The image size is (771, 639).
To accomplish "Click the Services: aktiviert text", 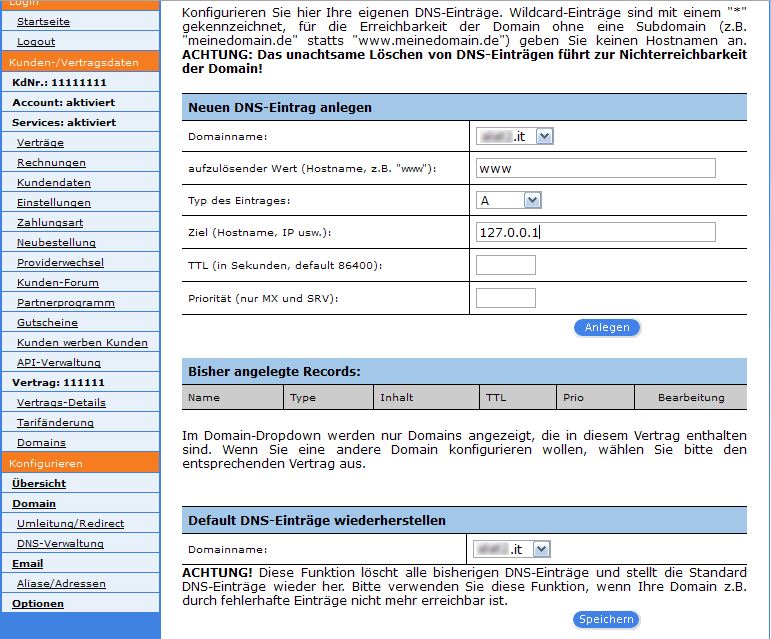I will tap(64, 122).
